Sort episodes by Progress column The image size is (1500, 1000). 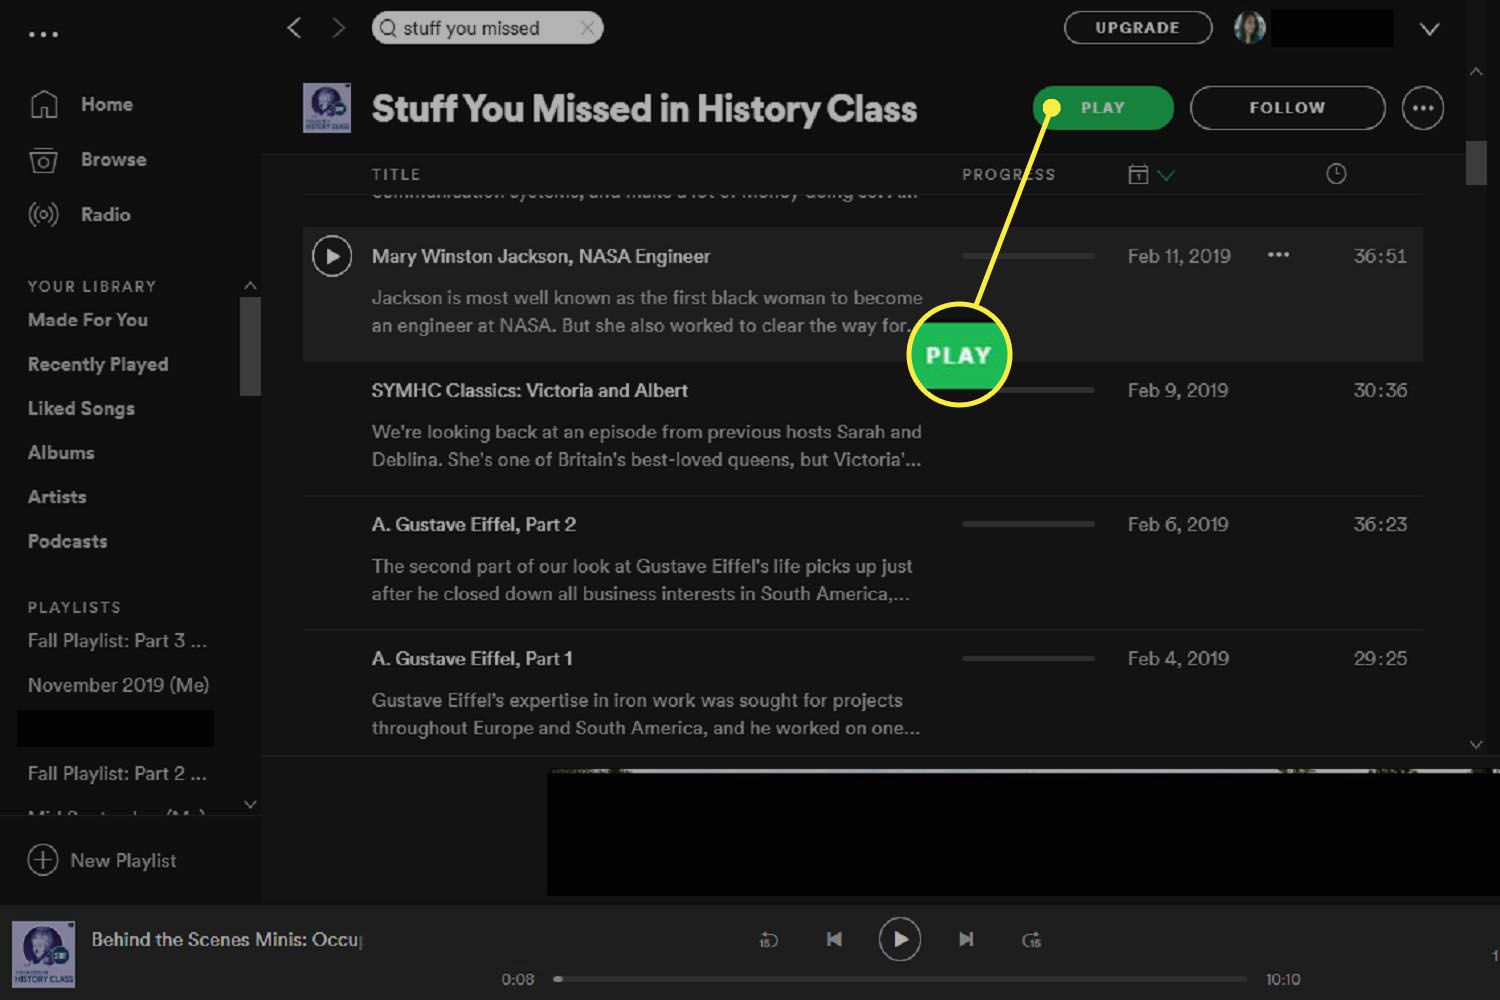point(1008,174)
